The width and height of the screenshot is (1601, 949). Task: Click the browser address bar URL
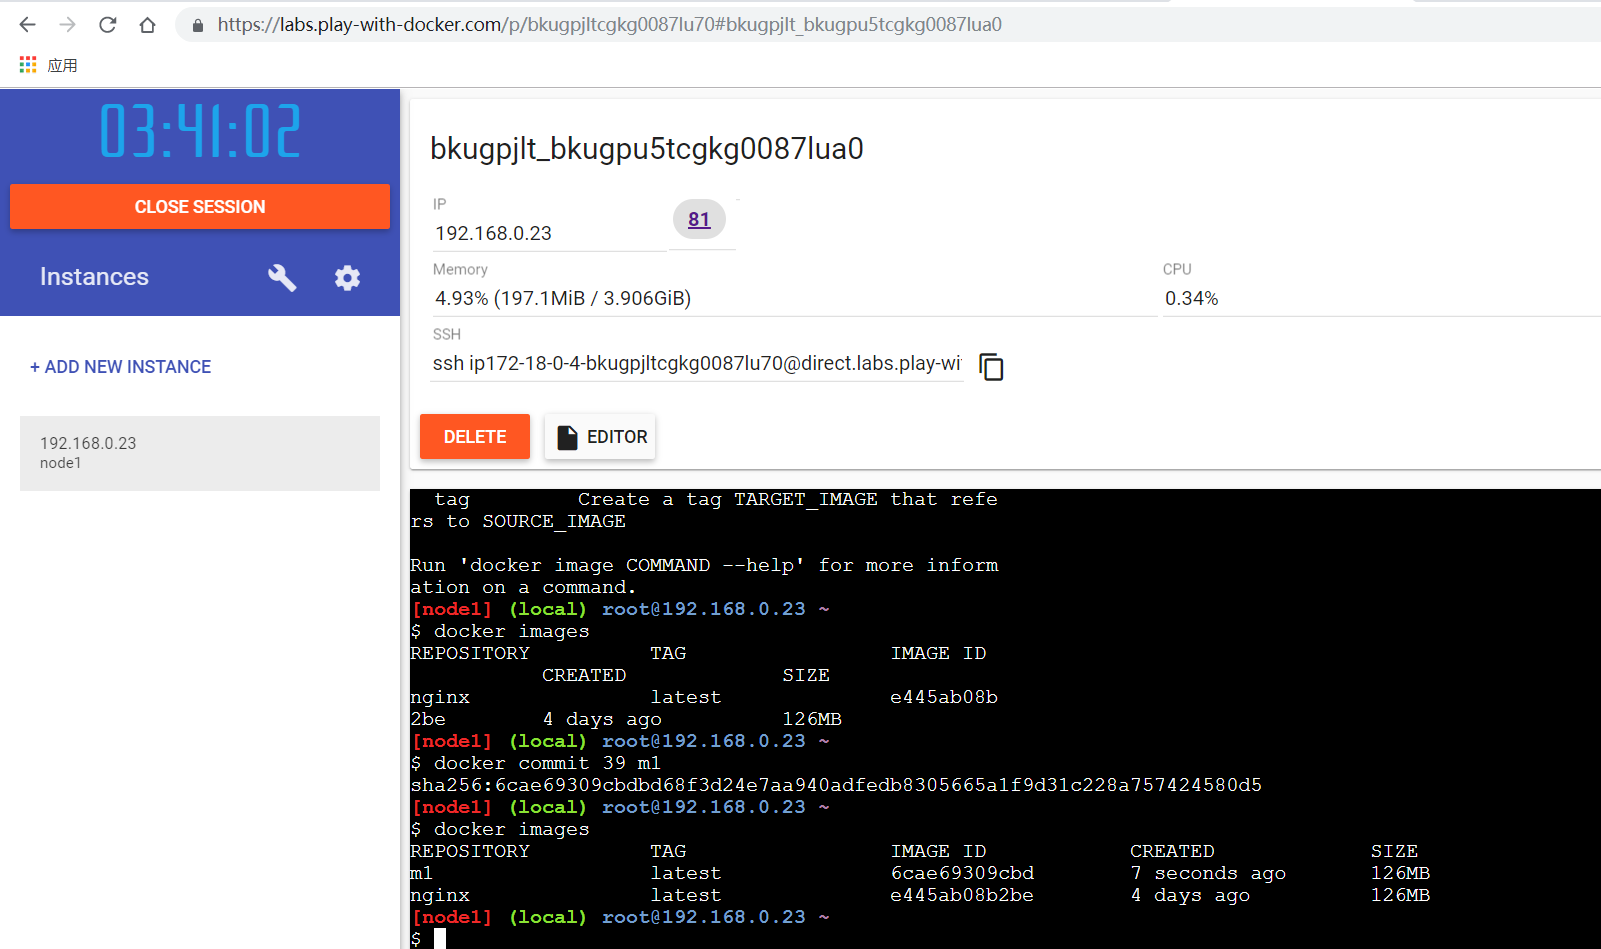click(610, 25)
